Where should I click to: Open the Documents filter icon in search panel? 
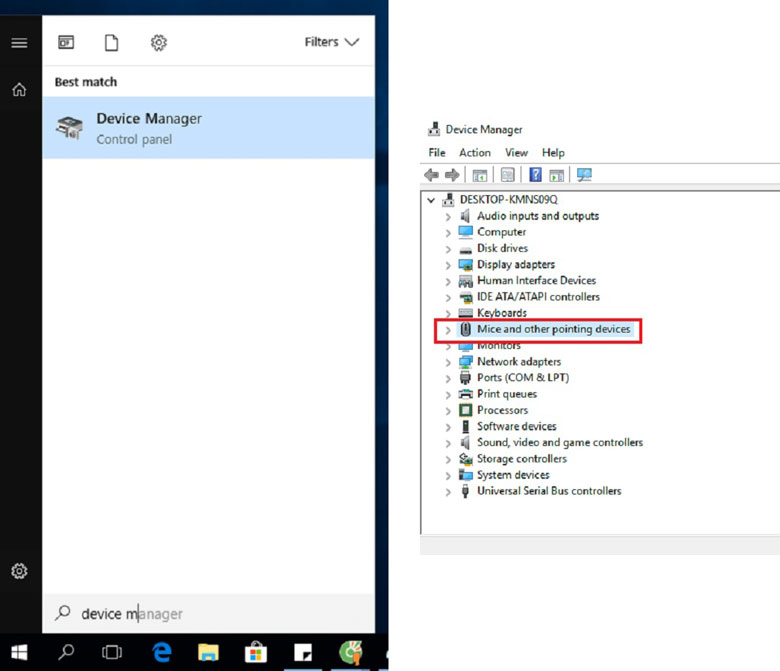click(112, 42)
